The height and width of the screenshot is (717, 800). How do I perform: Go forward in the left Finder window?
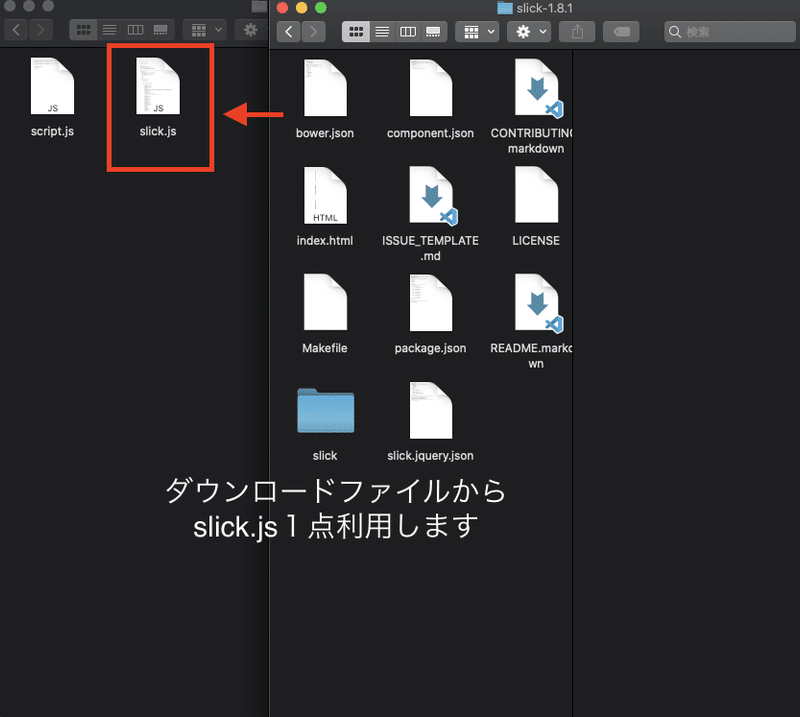pyautogui.click(x=41, y=30)
